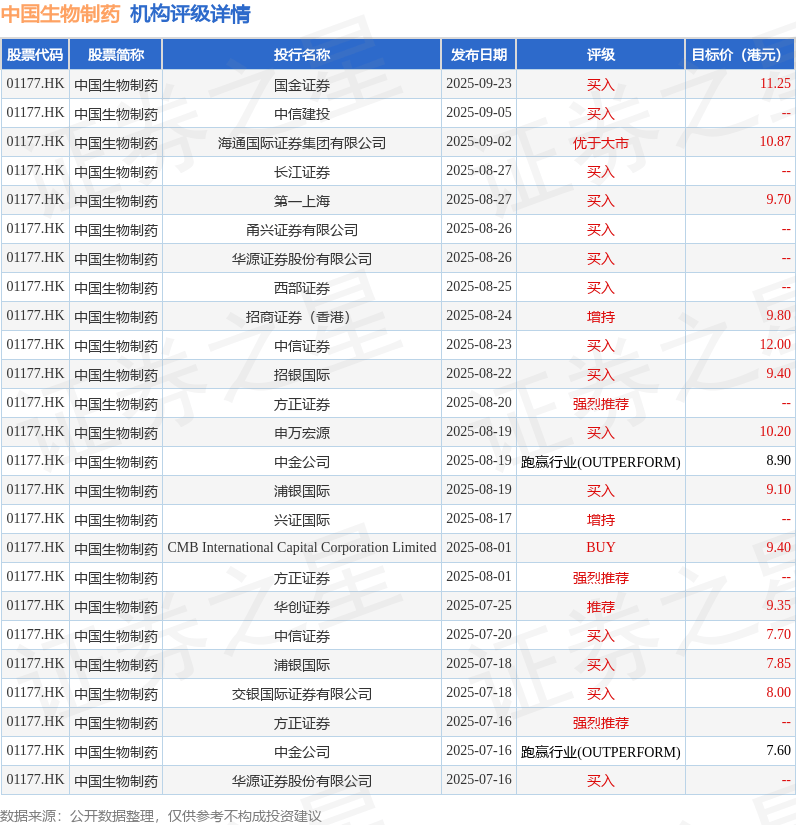Screen dimensions: 796x825
Task: Click the 发布日期 column header
Action: click(x=479, y=55)
